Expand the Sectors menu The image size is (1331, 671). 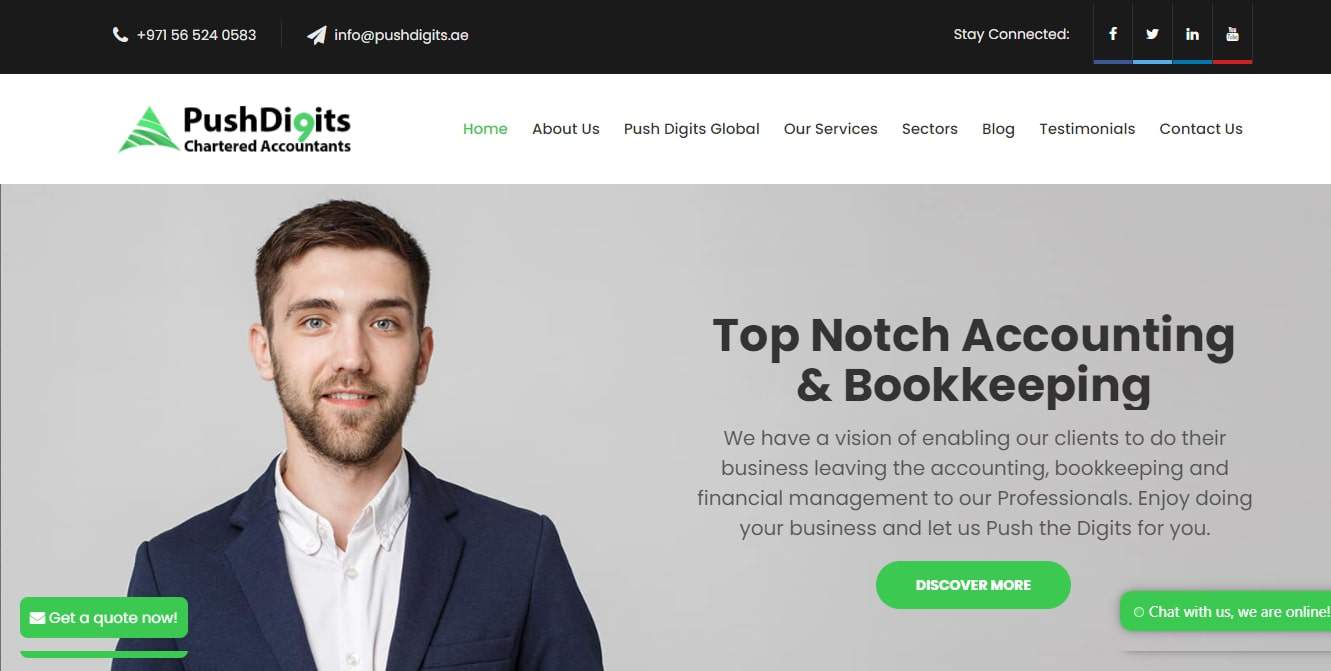(x=930, y=129)
